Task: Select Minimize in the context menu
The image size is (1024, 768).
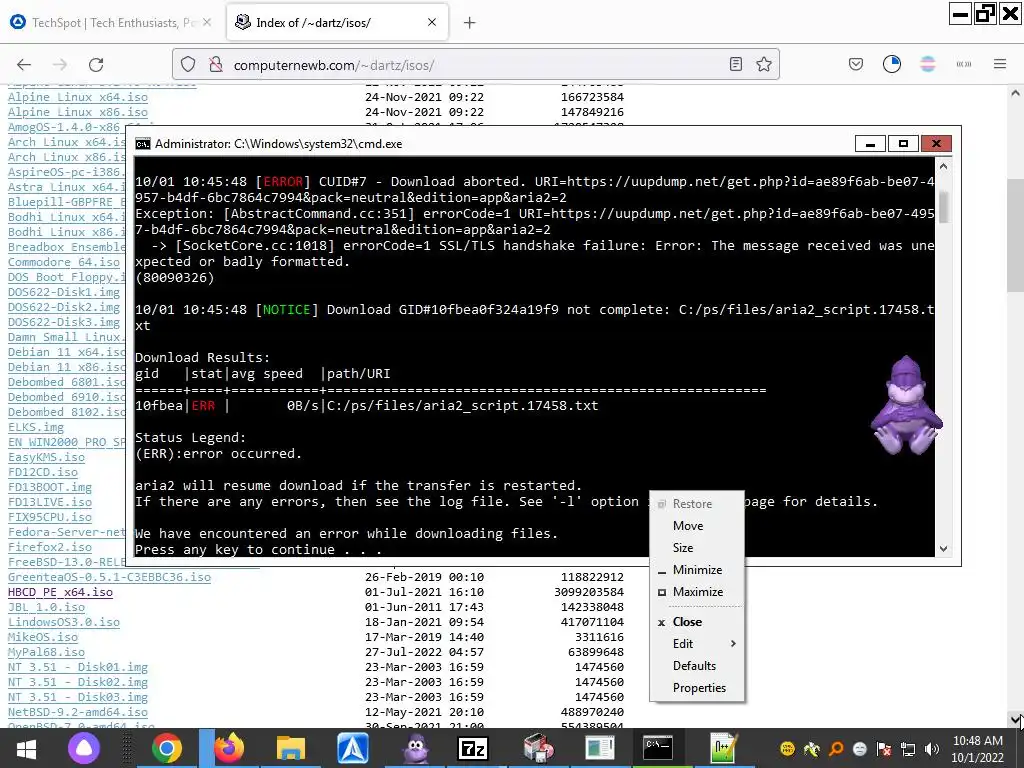Action: [697, 569]
